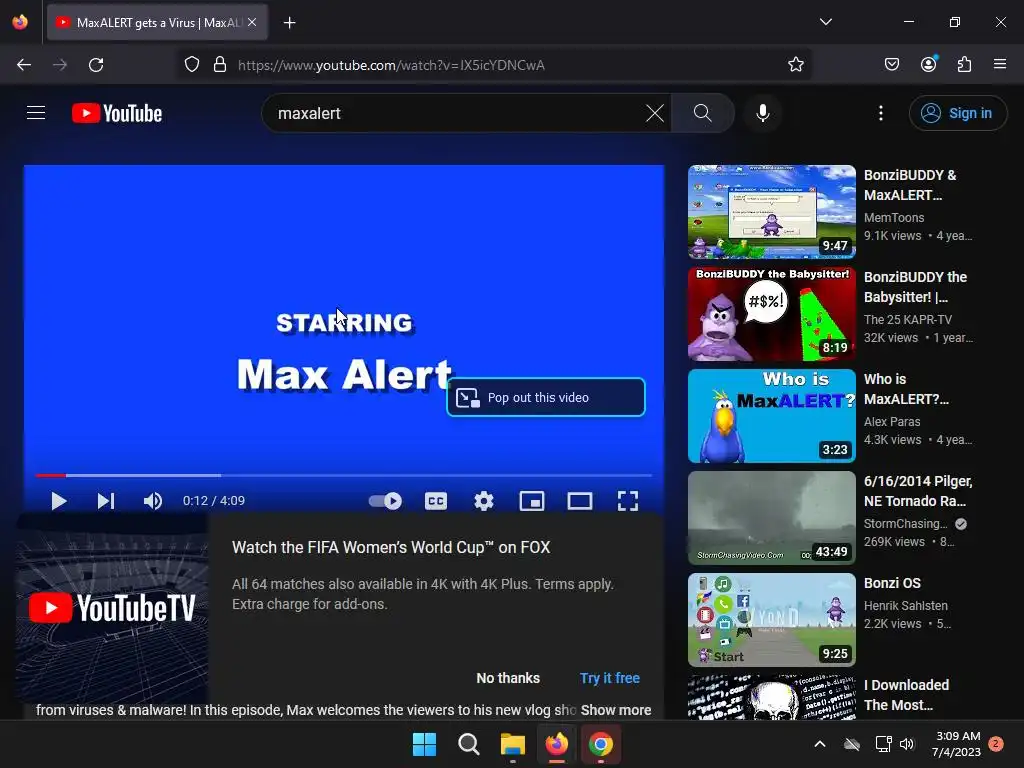The image size is (1024, 768).
Task: List all tabs dropdown
Action: [x=825, y=22]
